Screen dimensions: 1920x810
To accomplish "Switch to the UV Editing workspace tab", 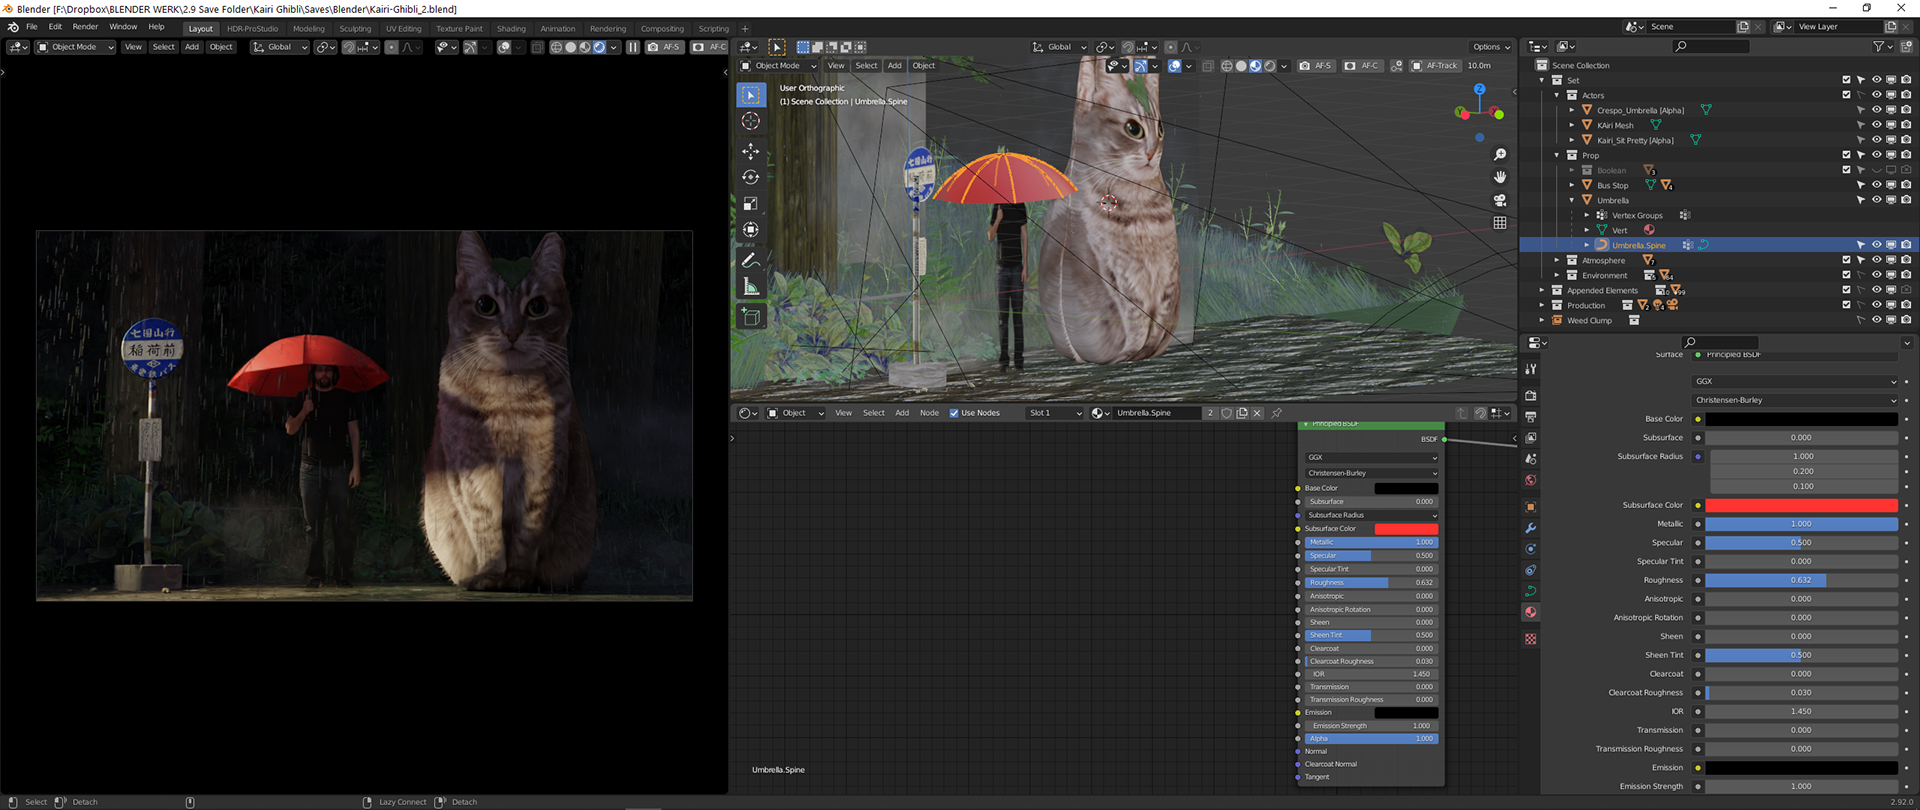I will (x=404, y=29).
